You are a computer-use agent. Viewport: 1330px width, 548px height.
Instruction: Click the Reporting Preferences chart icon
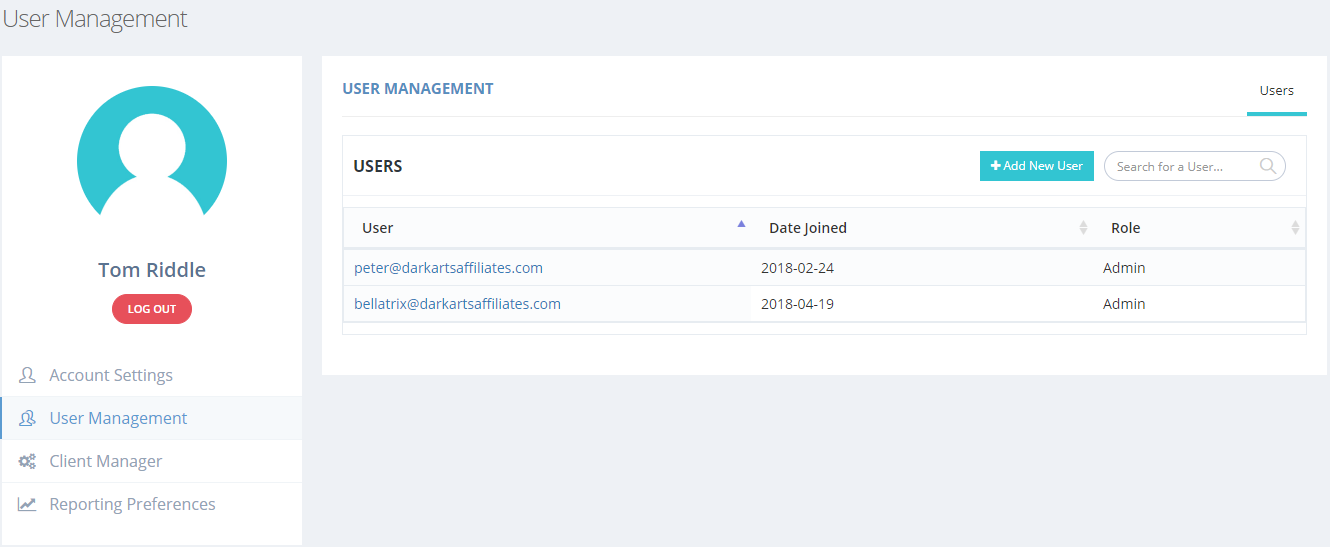(x=27, y=505)
